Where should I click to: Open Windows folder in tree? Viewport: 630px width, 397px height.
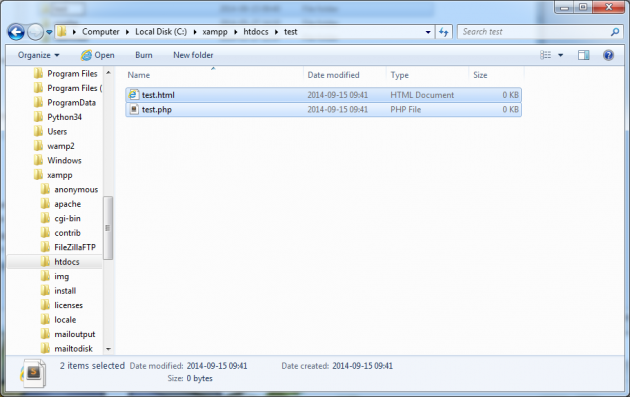(x=64, y=160)
